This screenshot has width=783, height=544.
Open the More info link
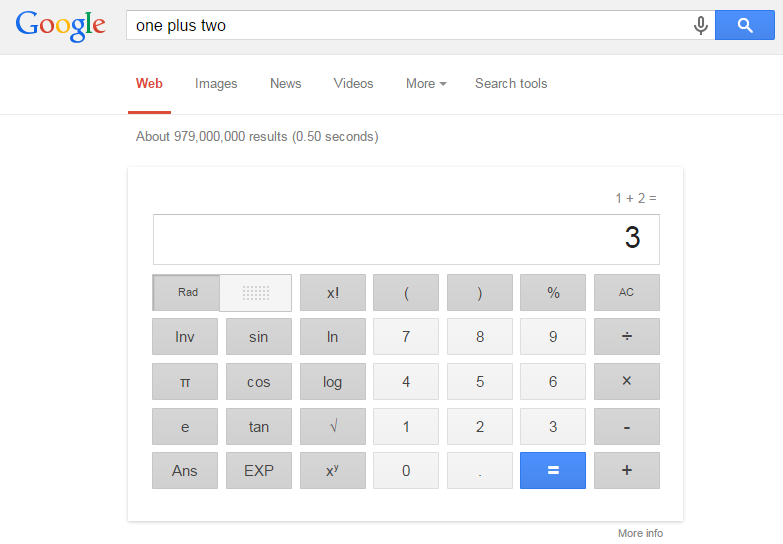pos(640,533)
